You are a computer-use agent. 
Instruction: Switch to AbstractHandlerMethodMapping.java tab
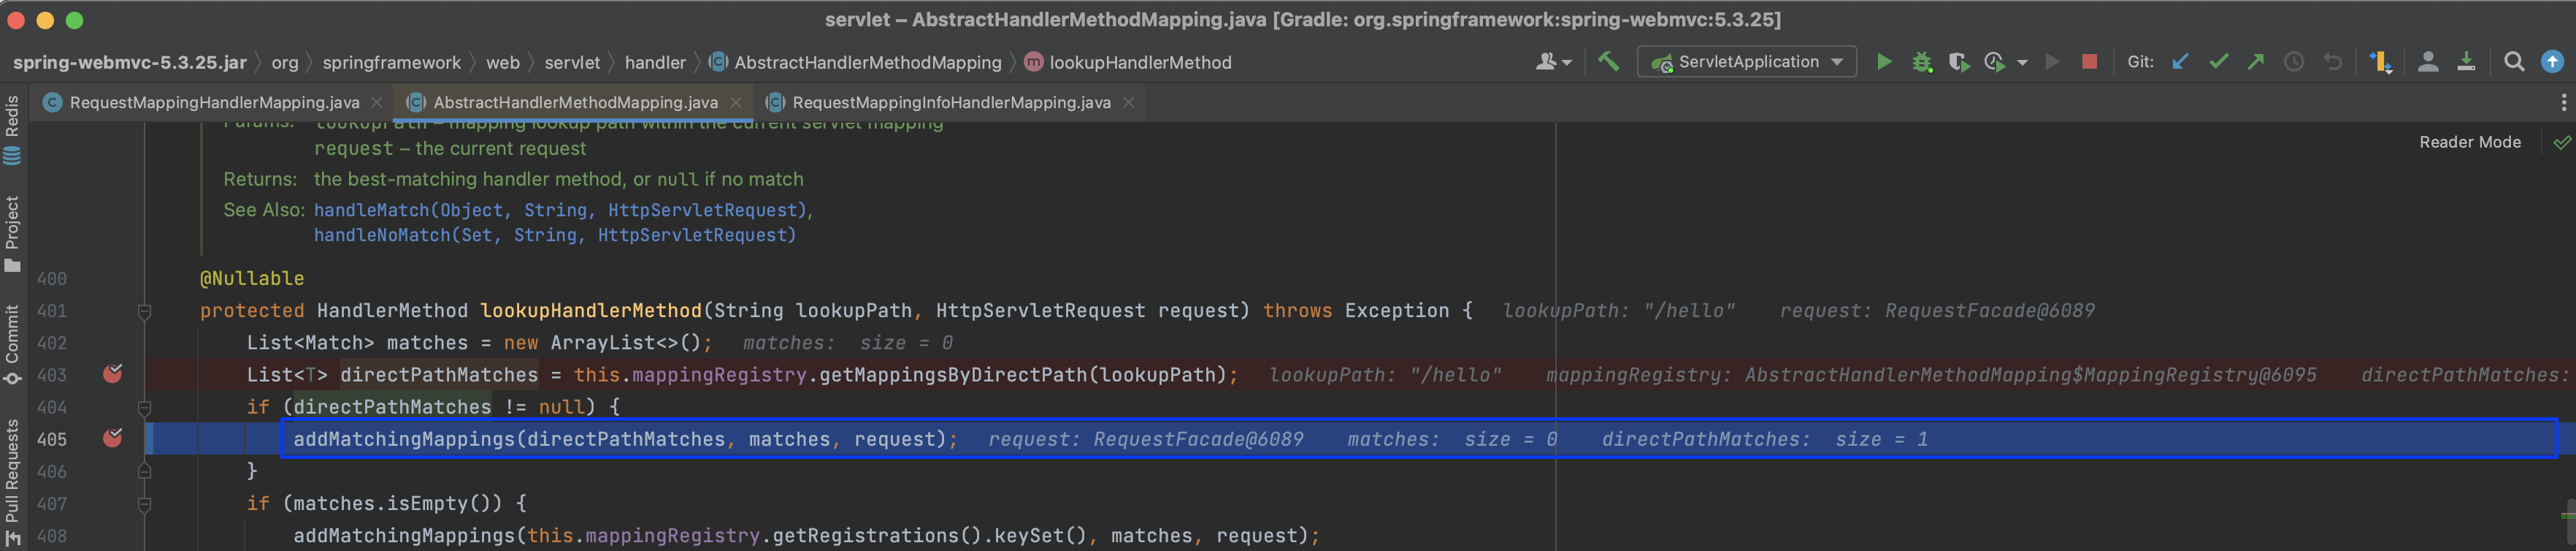click(x=575, y=102)
